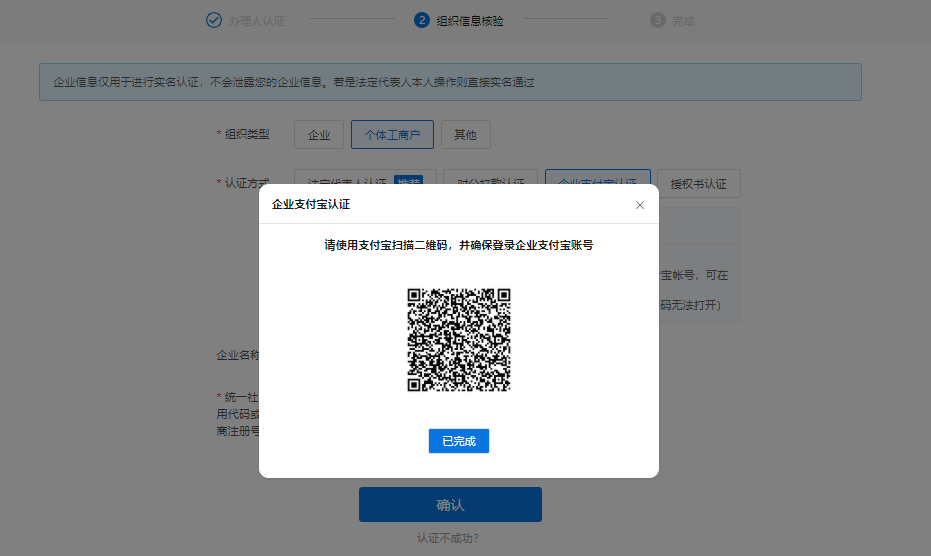This screenshot has width=931, height=556.
Task: Choose 法定代表人认证 verification method
Action: [x=365, y=178]
